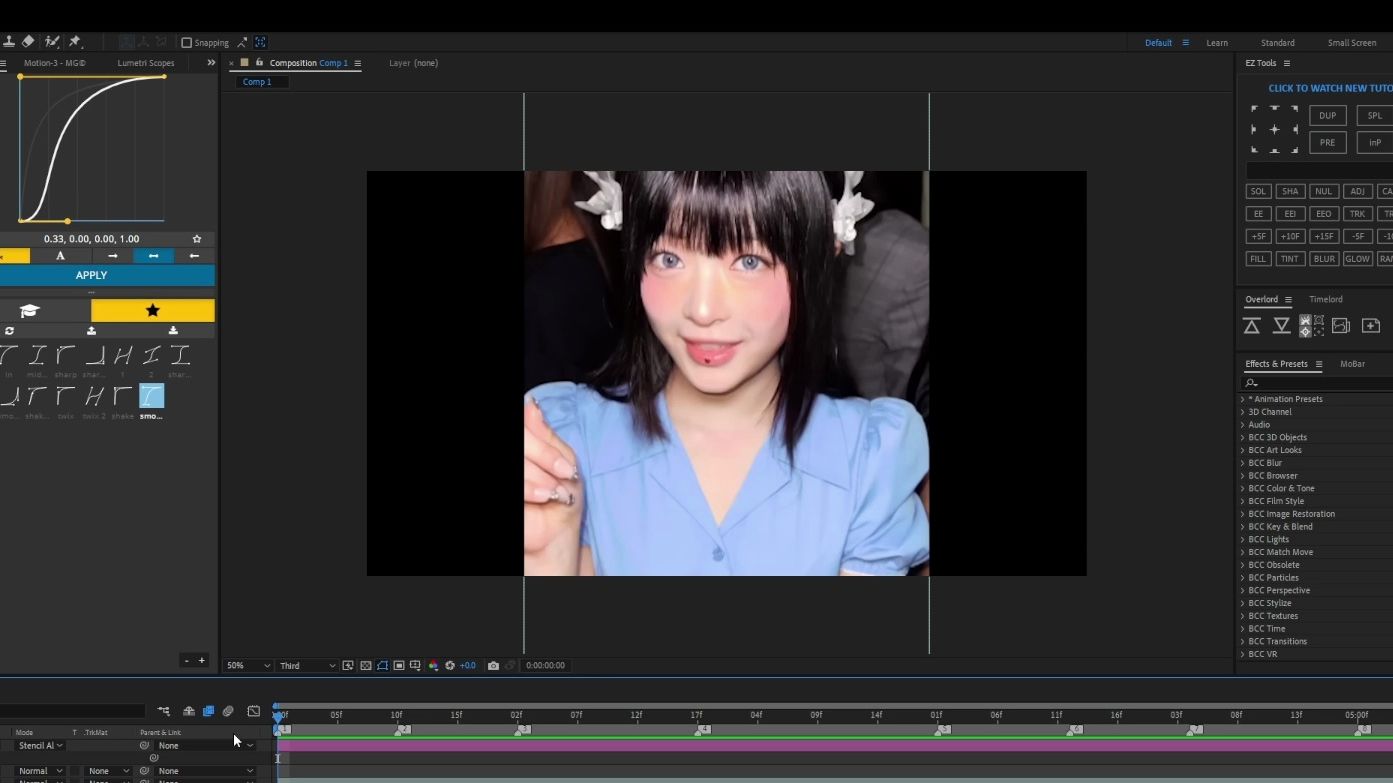Toggle frame blending in the timeline
Screen dimensions: 1393x783
click(x=208, y=712)
